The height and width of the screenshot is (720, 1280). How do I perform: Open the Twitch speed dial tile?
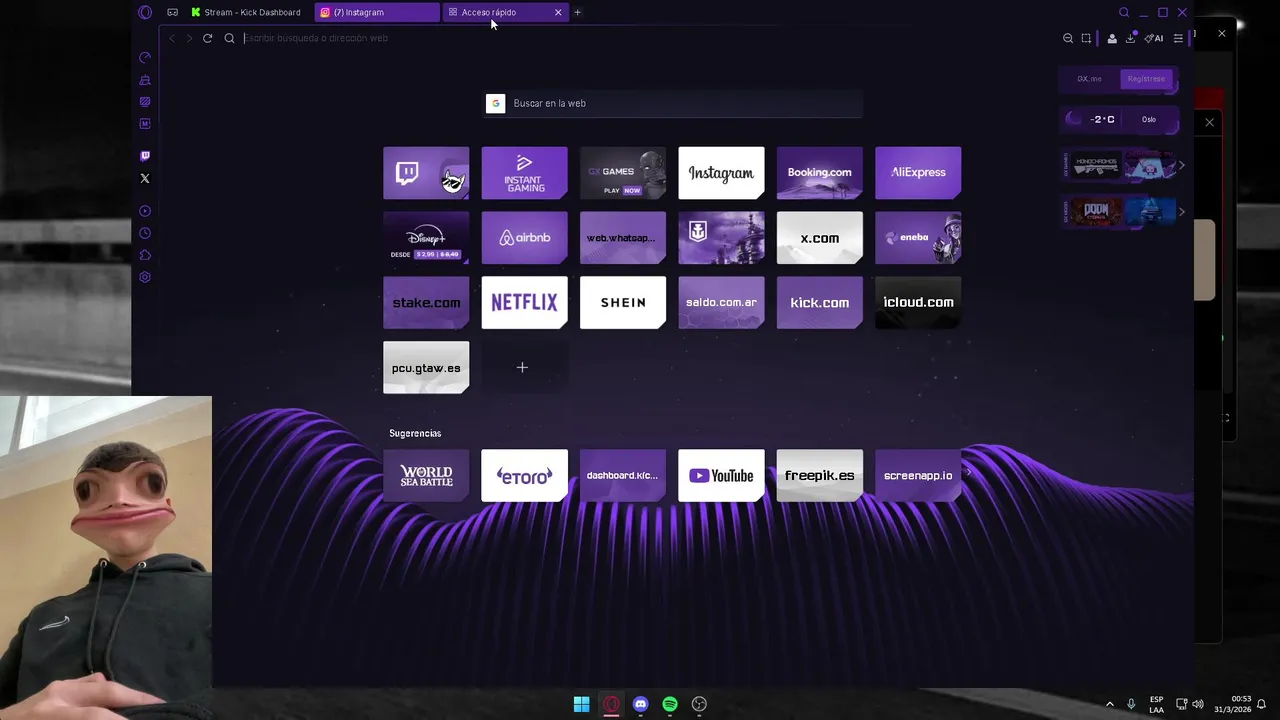[426, 172]
